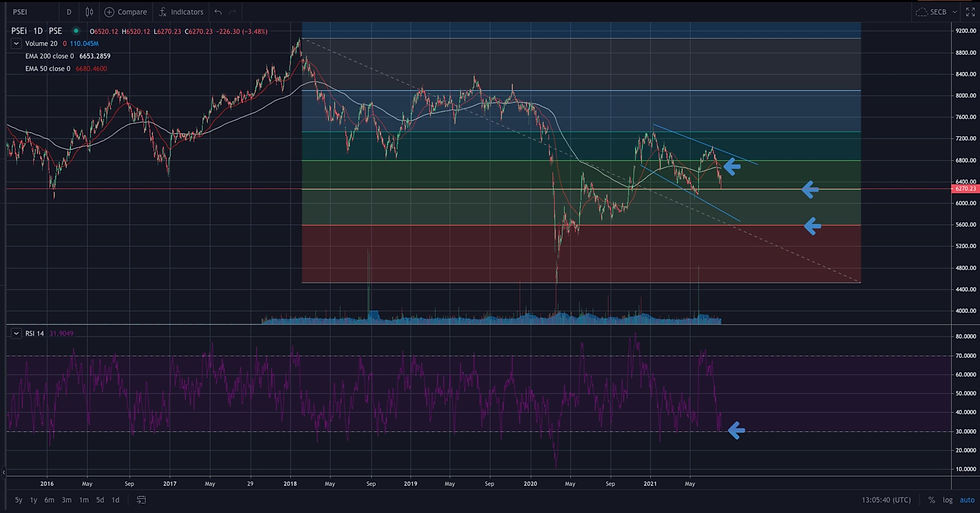Open the candlestick chart style selector
This screenshot has width=980, height=513.
click(x=89, y=12)
